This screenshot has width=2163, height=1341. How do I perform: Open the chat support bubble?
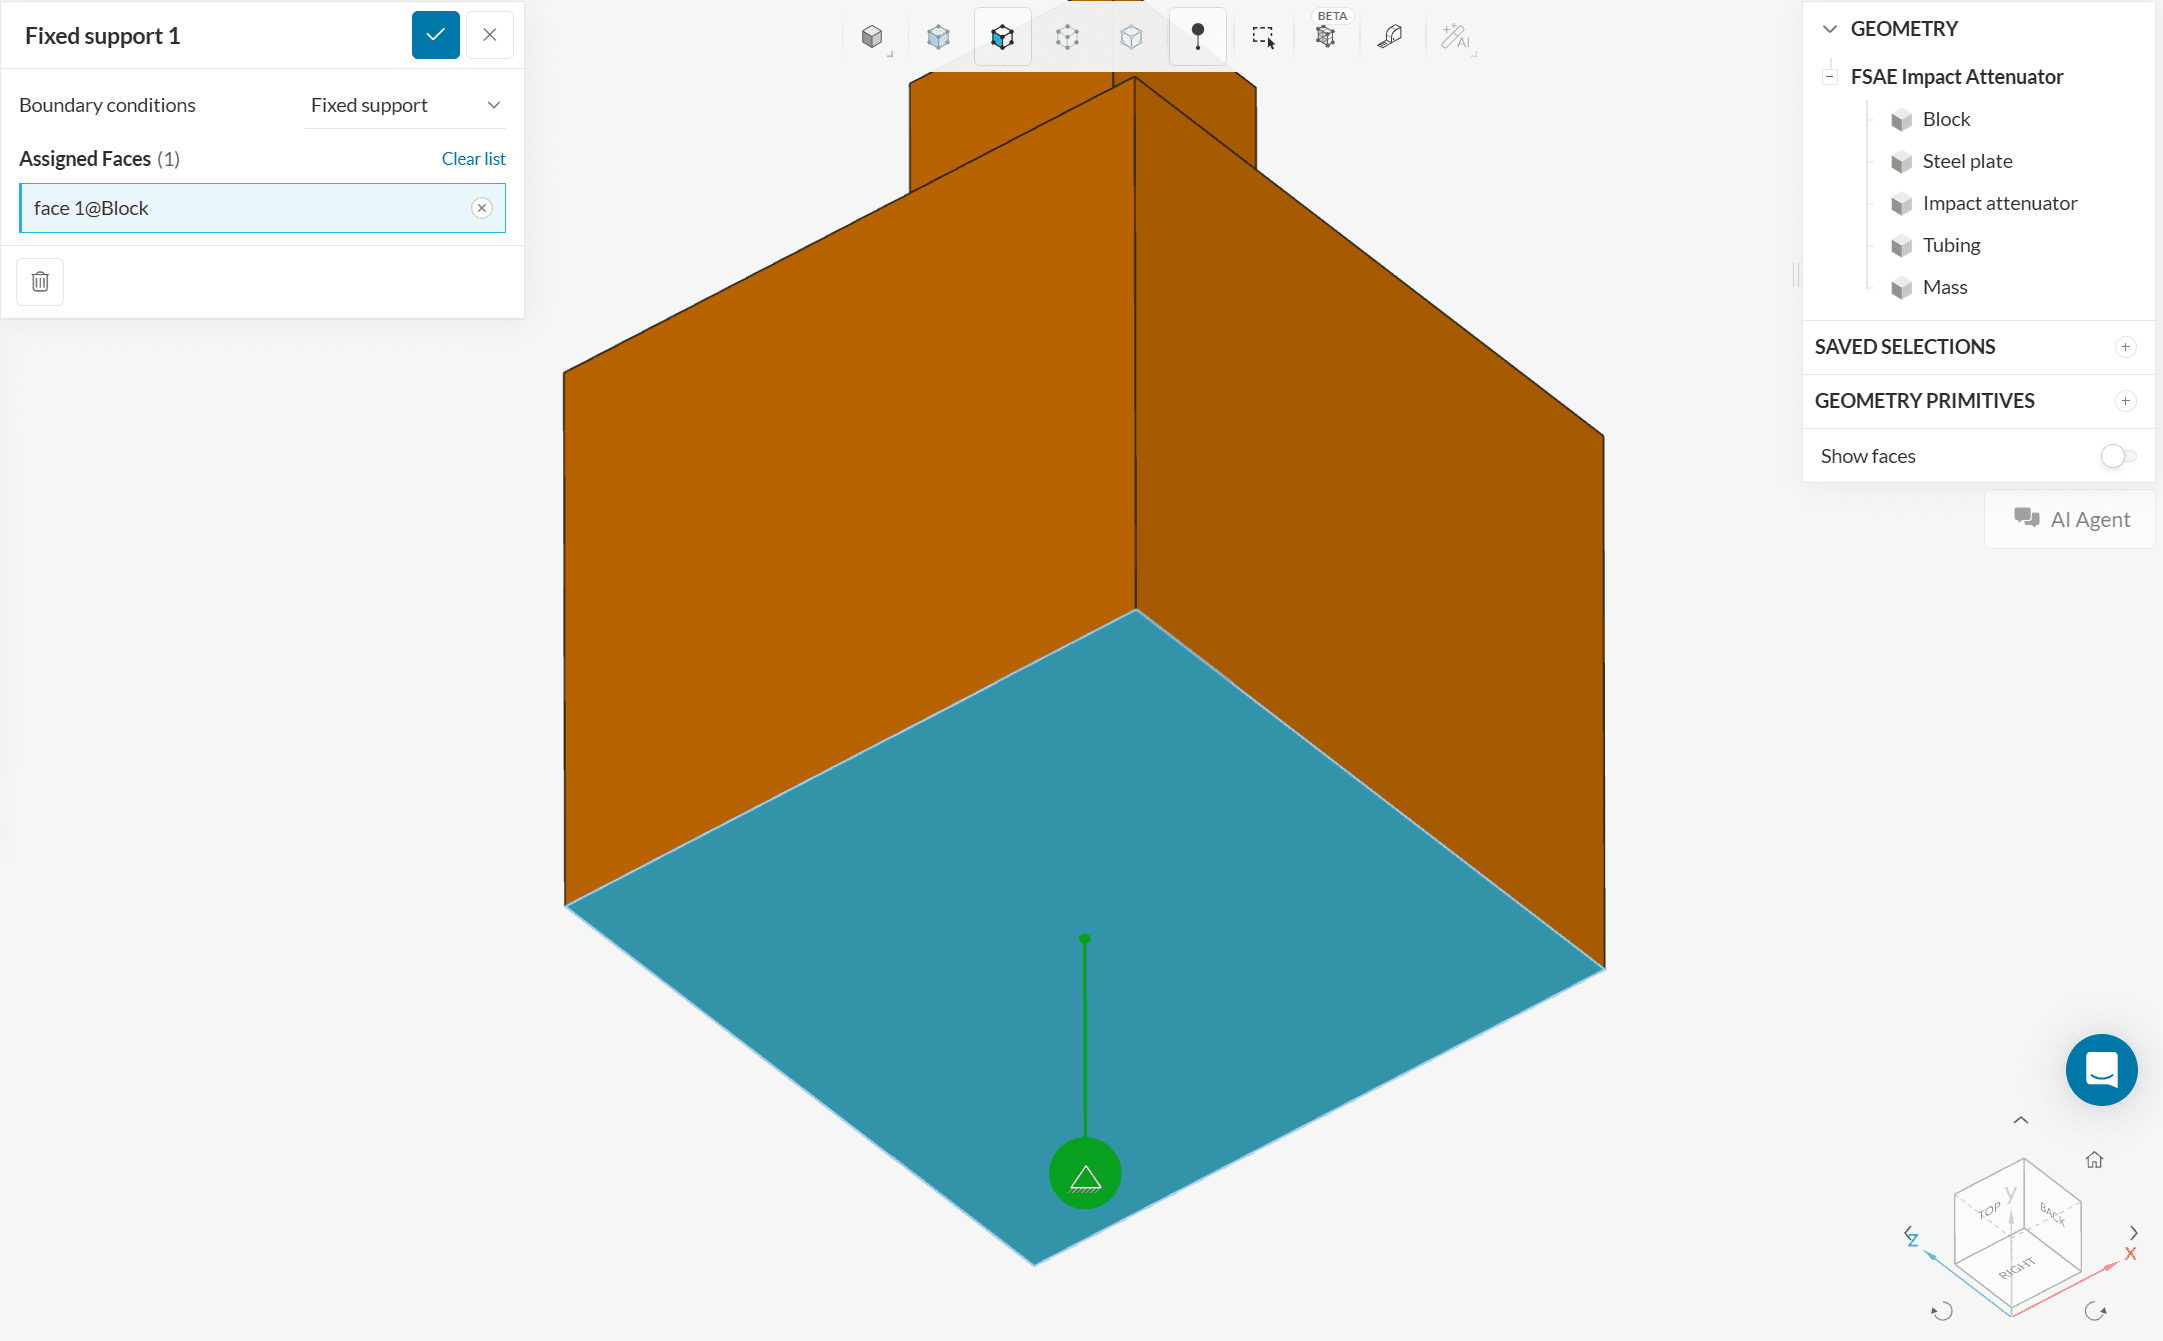(2101, 1070)
